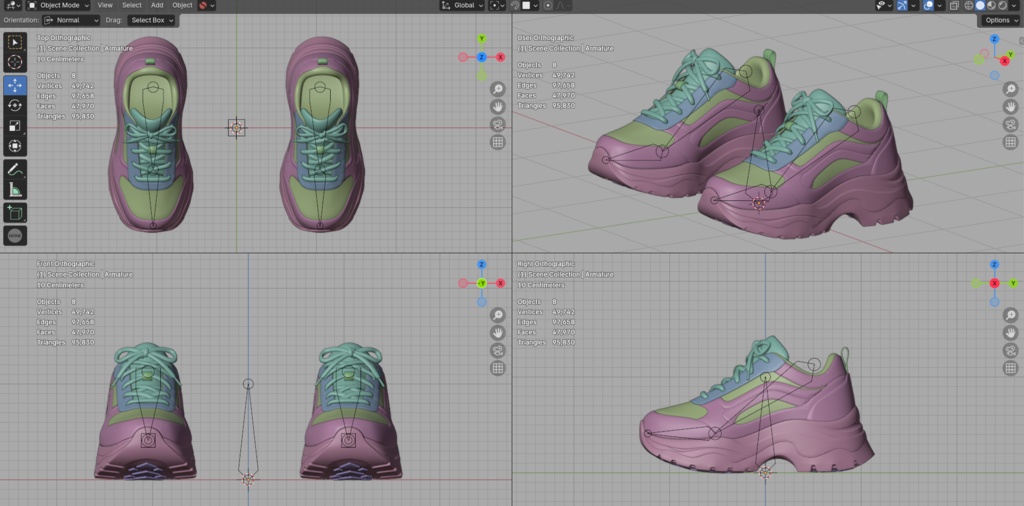Toggle camera view in Front Orthographic viewport
1024x506 pixels.
[498, 351]
